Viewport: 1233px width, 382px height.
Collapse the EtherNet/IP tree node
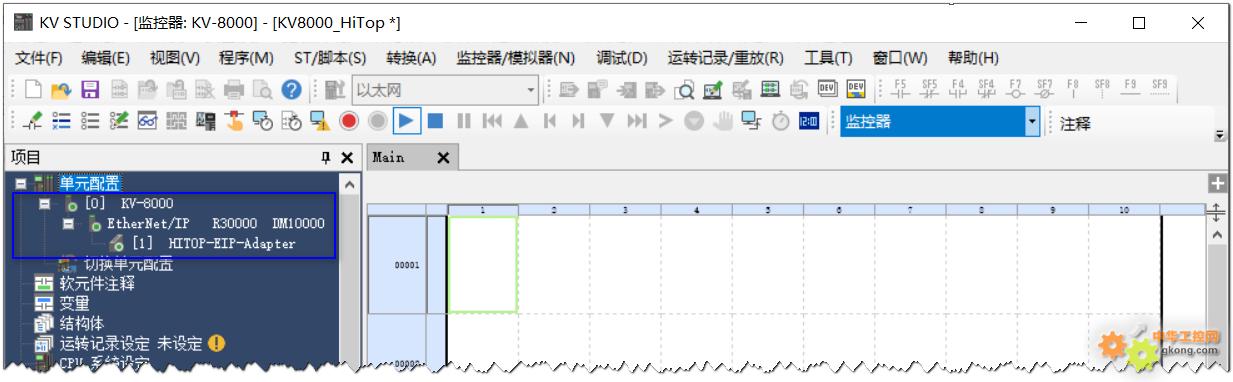(66, 224)
